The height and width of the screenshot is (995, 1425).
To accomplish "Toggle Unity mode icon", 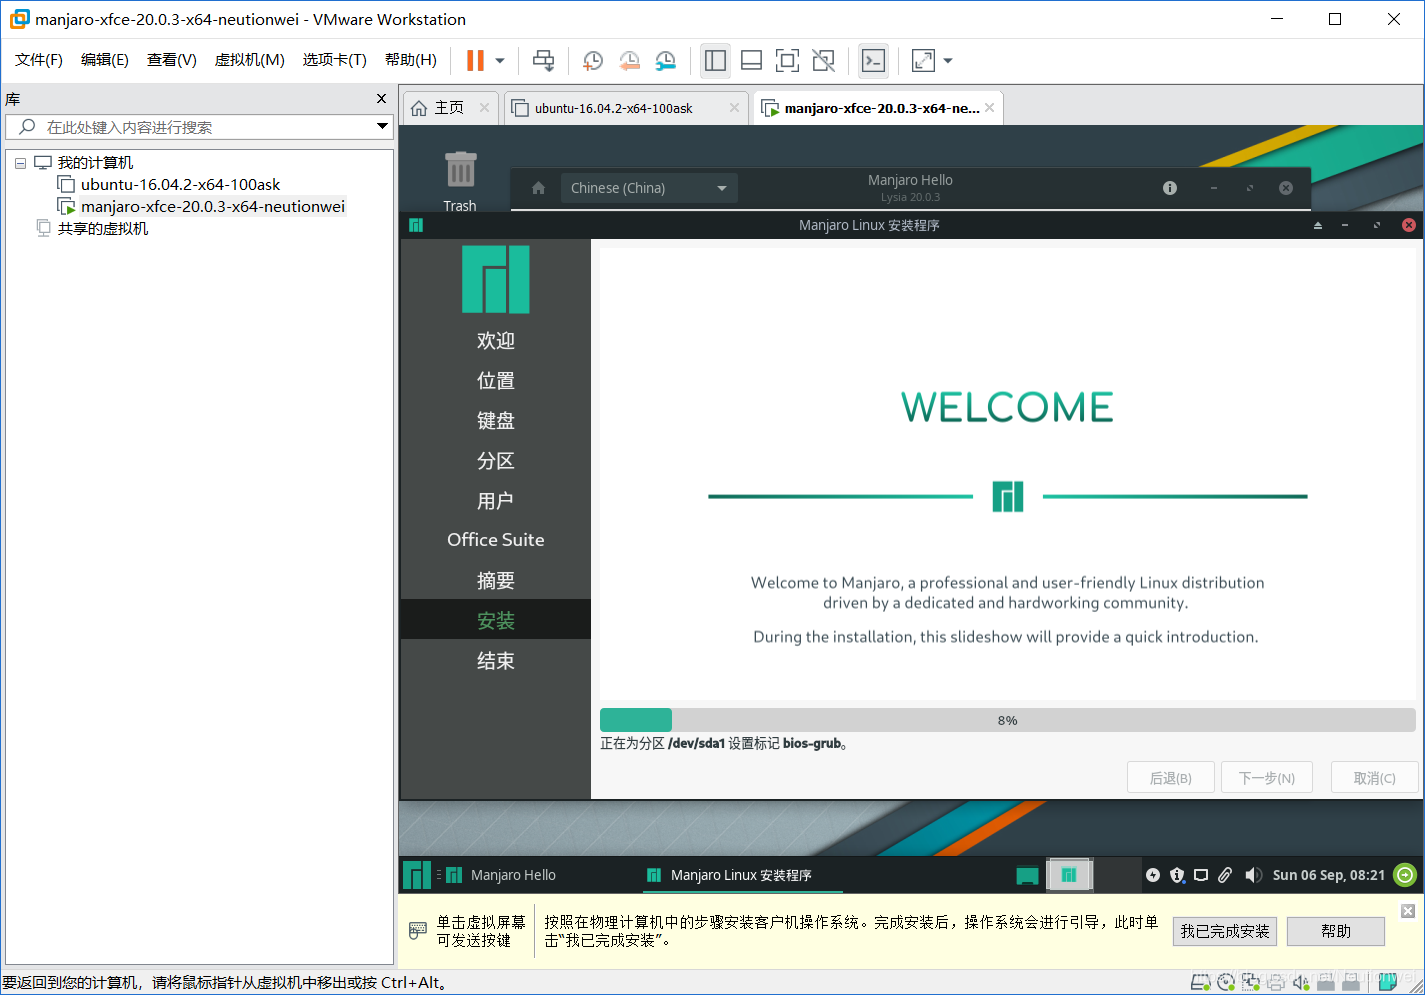I will [823, 61].
